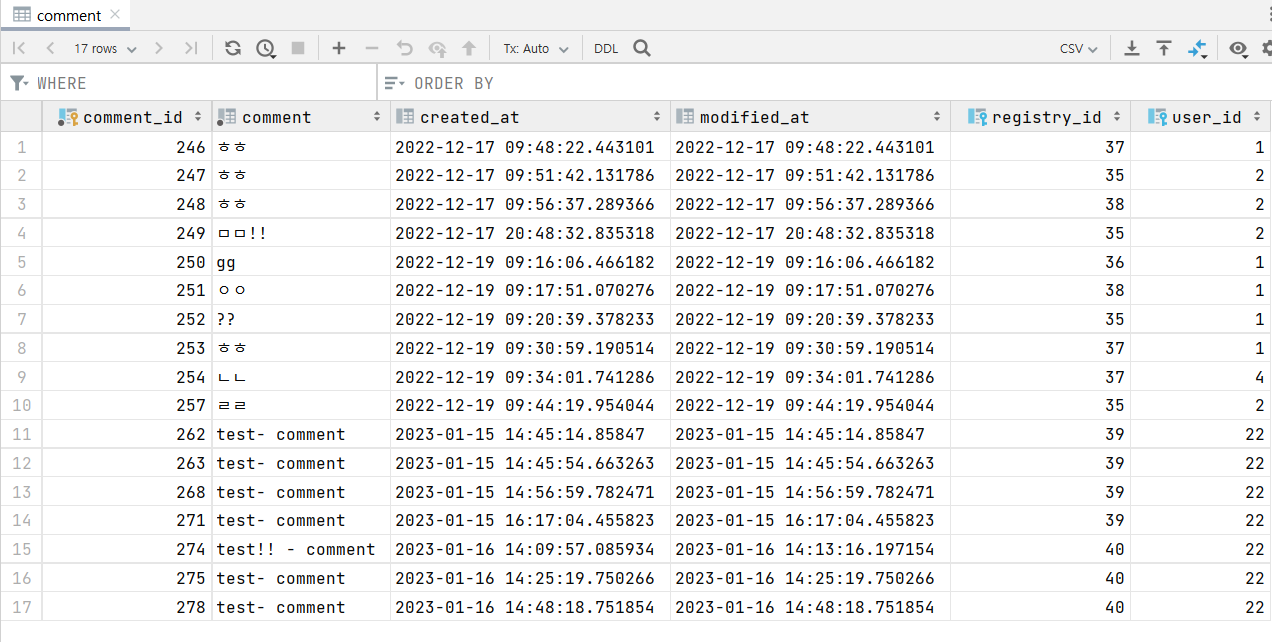Close the comment tab
1272x642 pixels.
tap(115, 15)
